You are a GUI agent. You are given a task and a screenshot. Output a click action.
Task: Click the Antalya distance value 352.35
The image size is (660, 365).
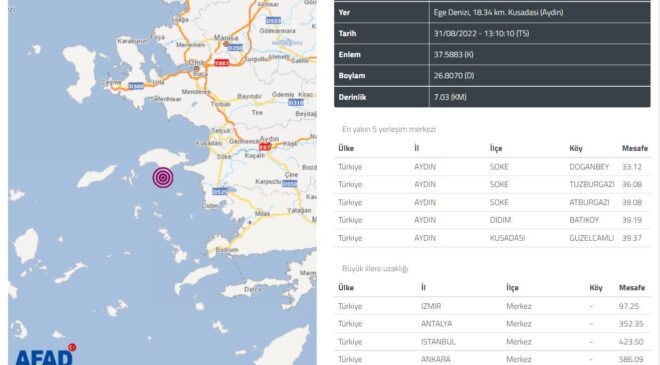click(x=631, y=324)
